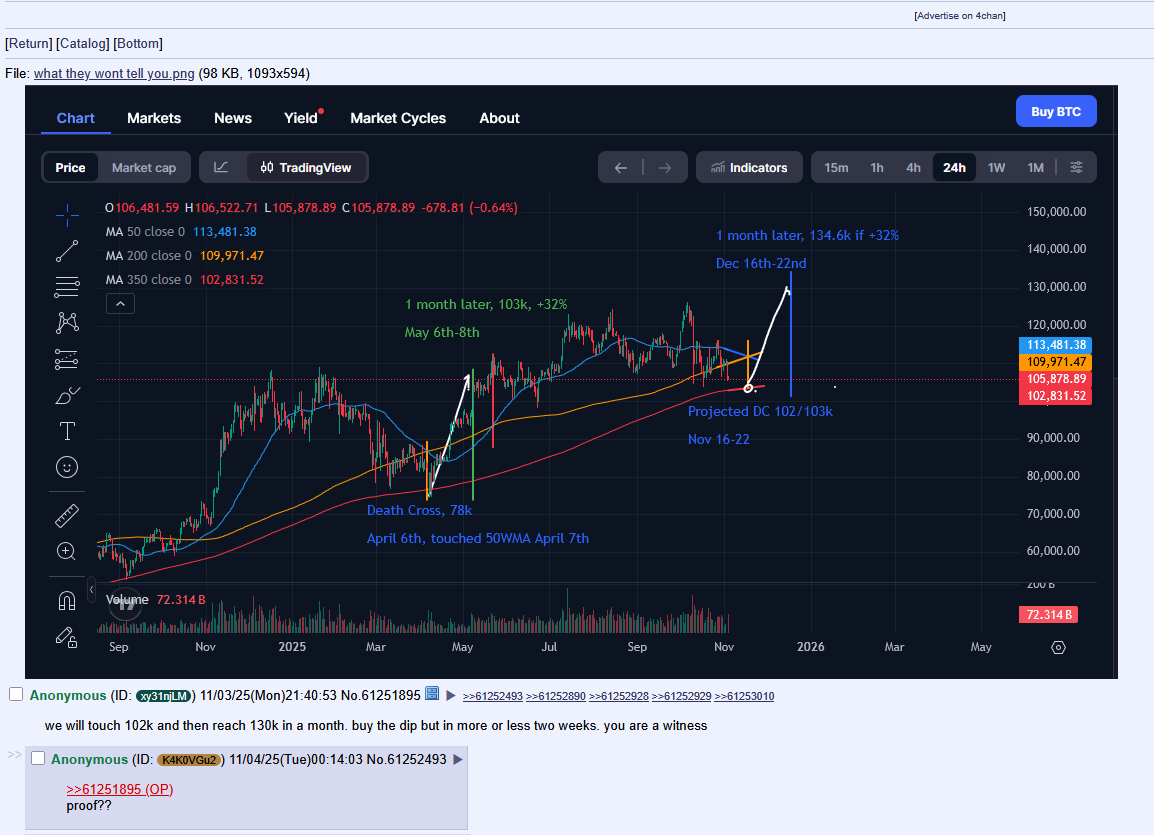Open chart settings gear near time axis

pyautogui.click(x=1058, y=647)
